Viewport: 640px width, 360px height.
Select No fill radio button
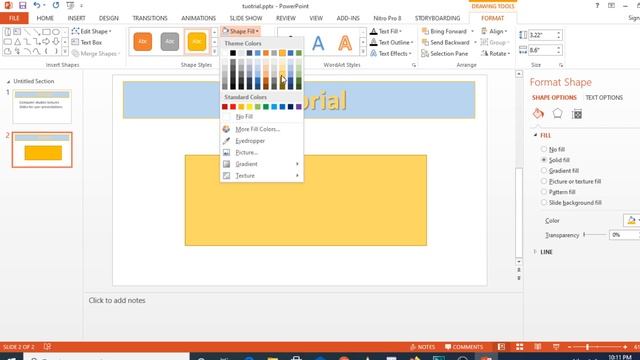[544, 149]
